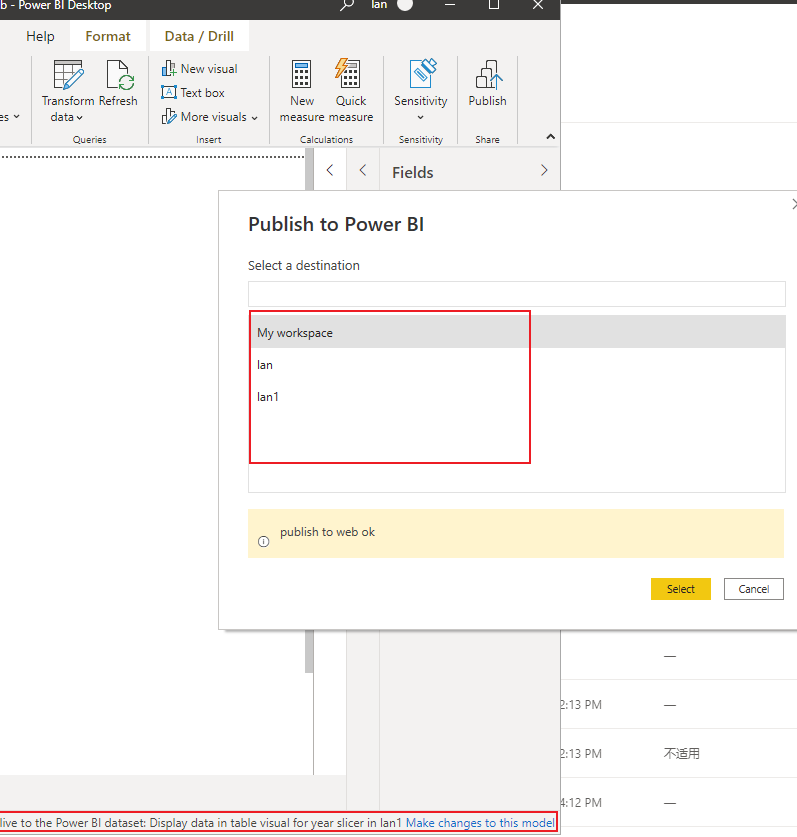This screenshot has width=797, height=837.
Task: Insert a New visual
Action: pyautogui.click(x=199, y=68)
